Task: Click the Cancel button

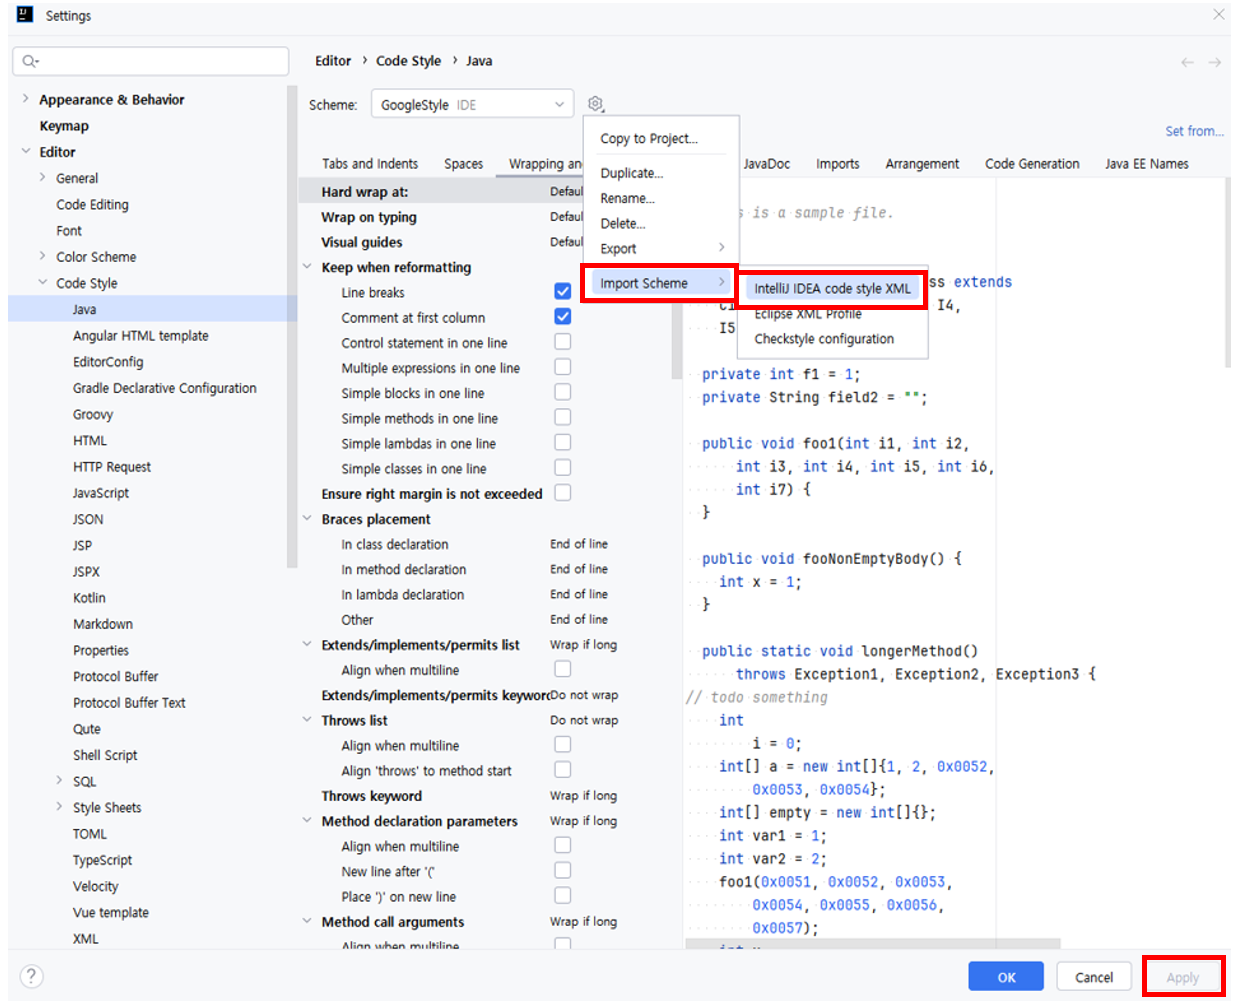Action: (1093, 977)
